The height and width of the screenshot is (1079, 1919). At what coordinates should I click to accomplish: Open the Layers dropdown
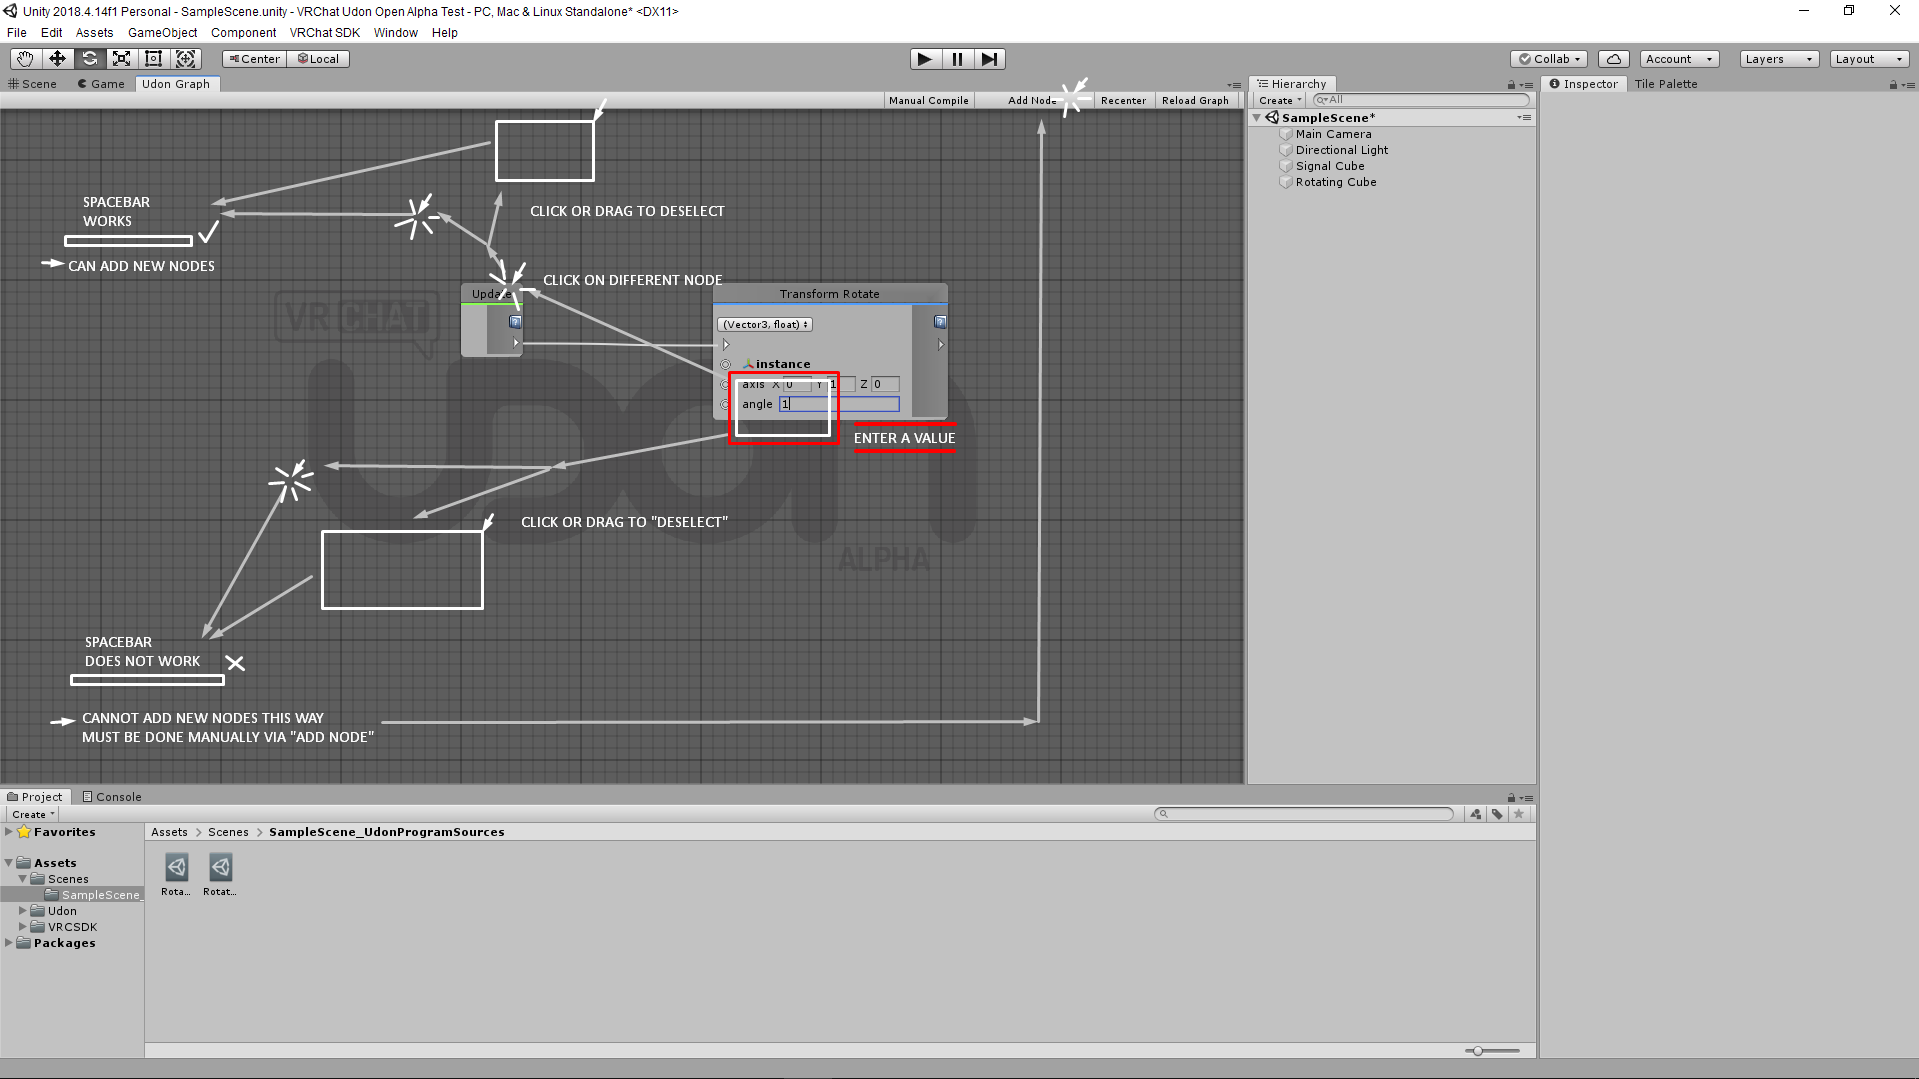1779,59
